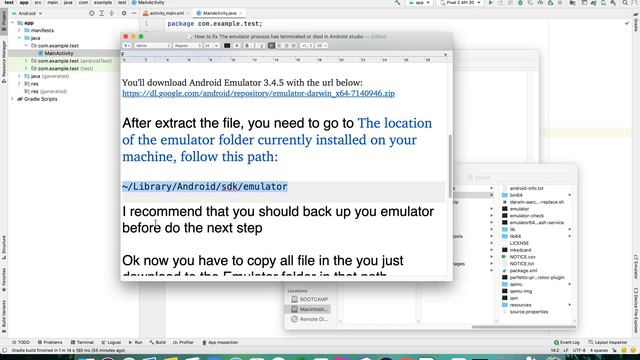
Task: Open the Regular typeface dropdown in TextEdit
Action: coord(187,46)
